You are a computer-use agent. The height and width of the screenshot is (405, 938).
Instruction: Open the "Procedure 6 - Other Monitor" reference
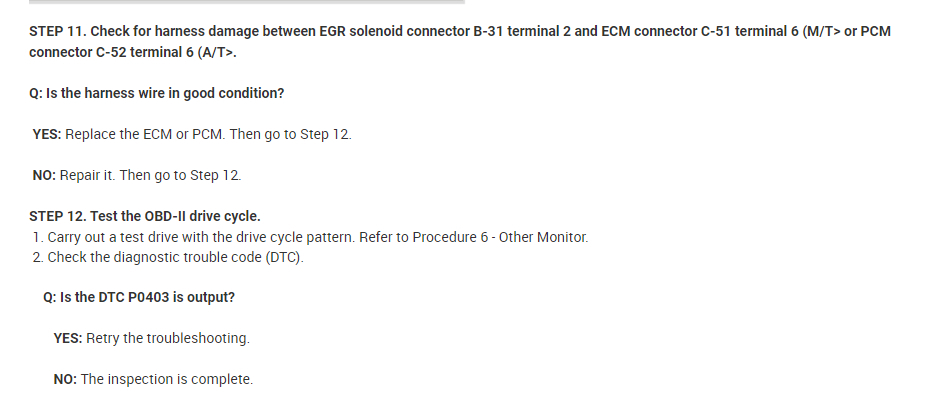(x=508, y=237)
